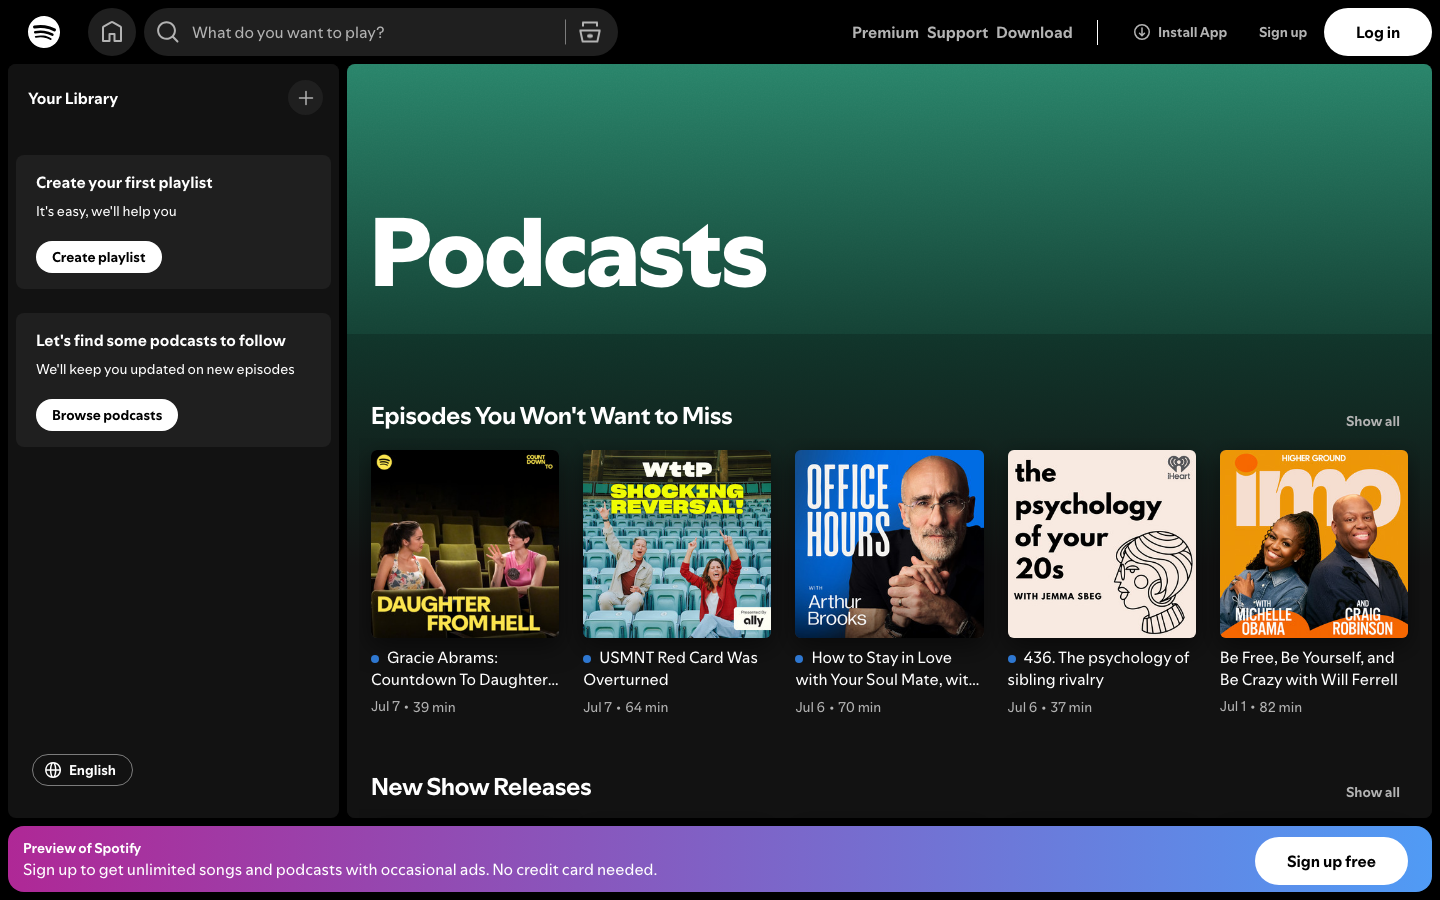Show all New Show Releases

(x=1373, y=792)
